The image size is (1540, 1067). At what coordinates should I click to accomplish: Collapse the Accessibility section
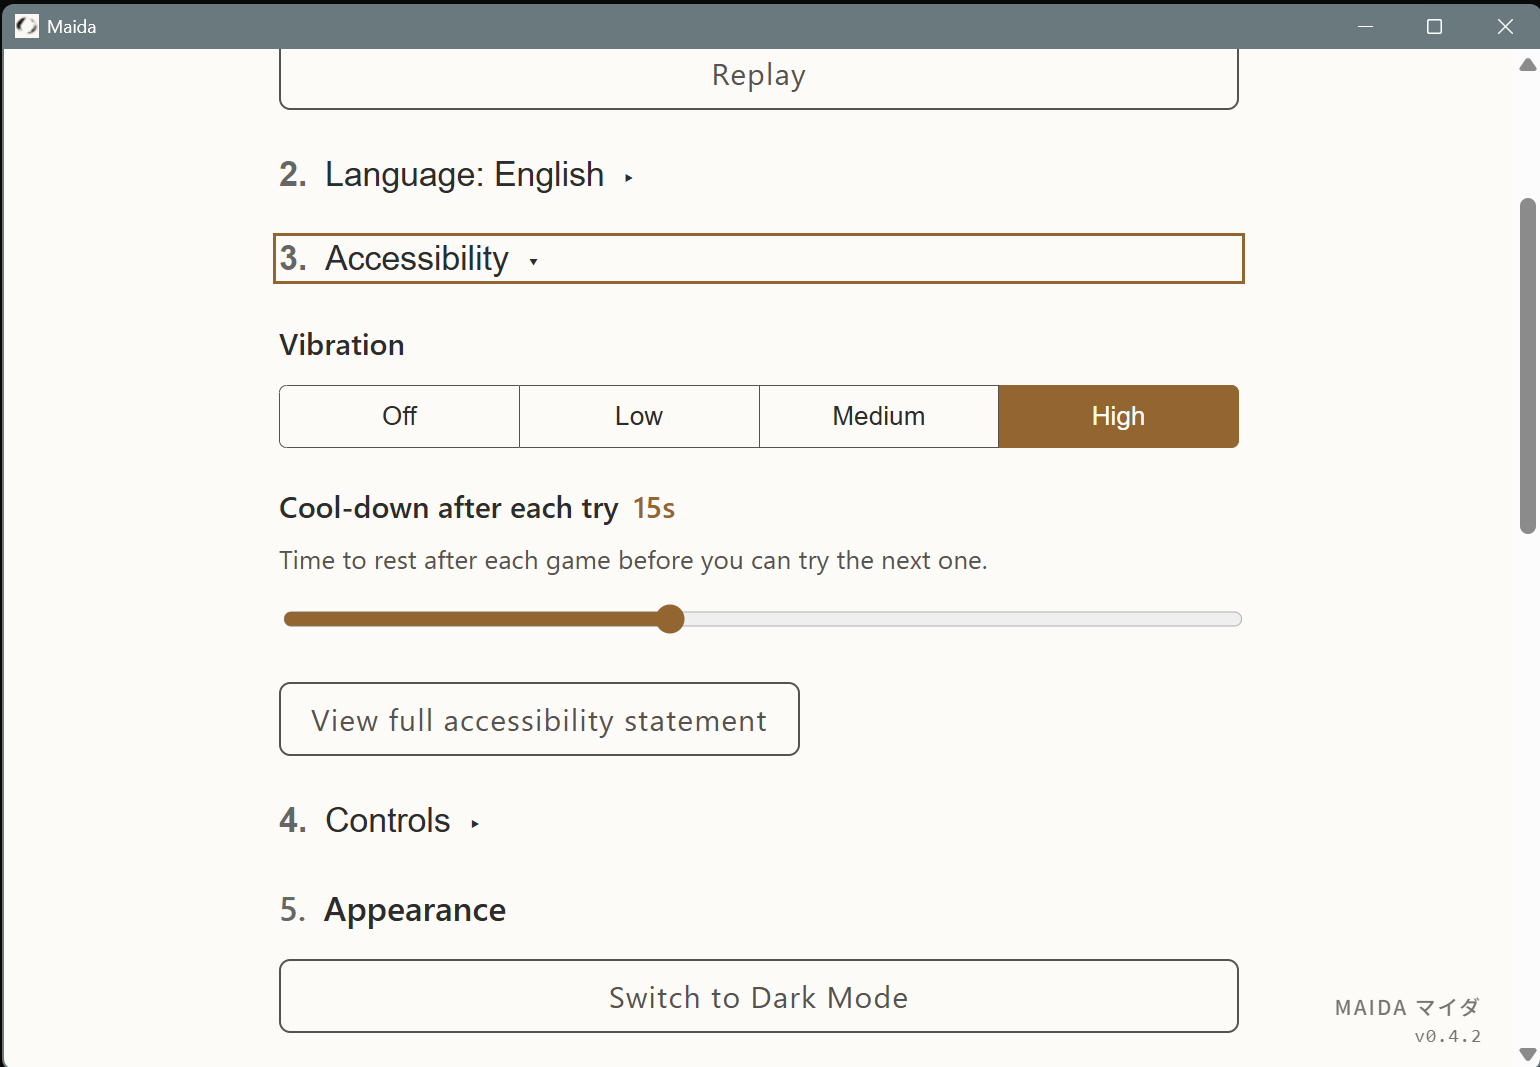[416, 258]
